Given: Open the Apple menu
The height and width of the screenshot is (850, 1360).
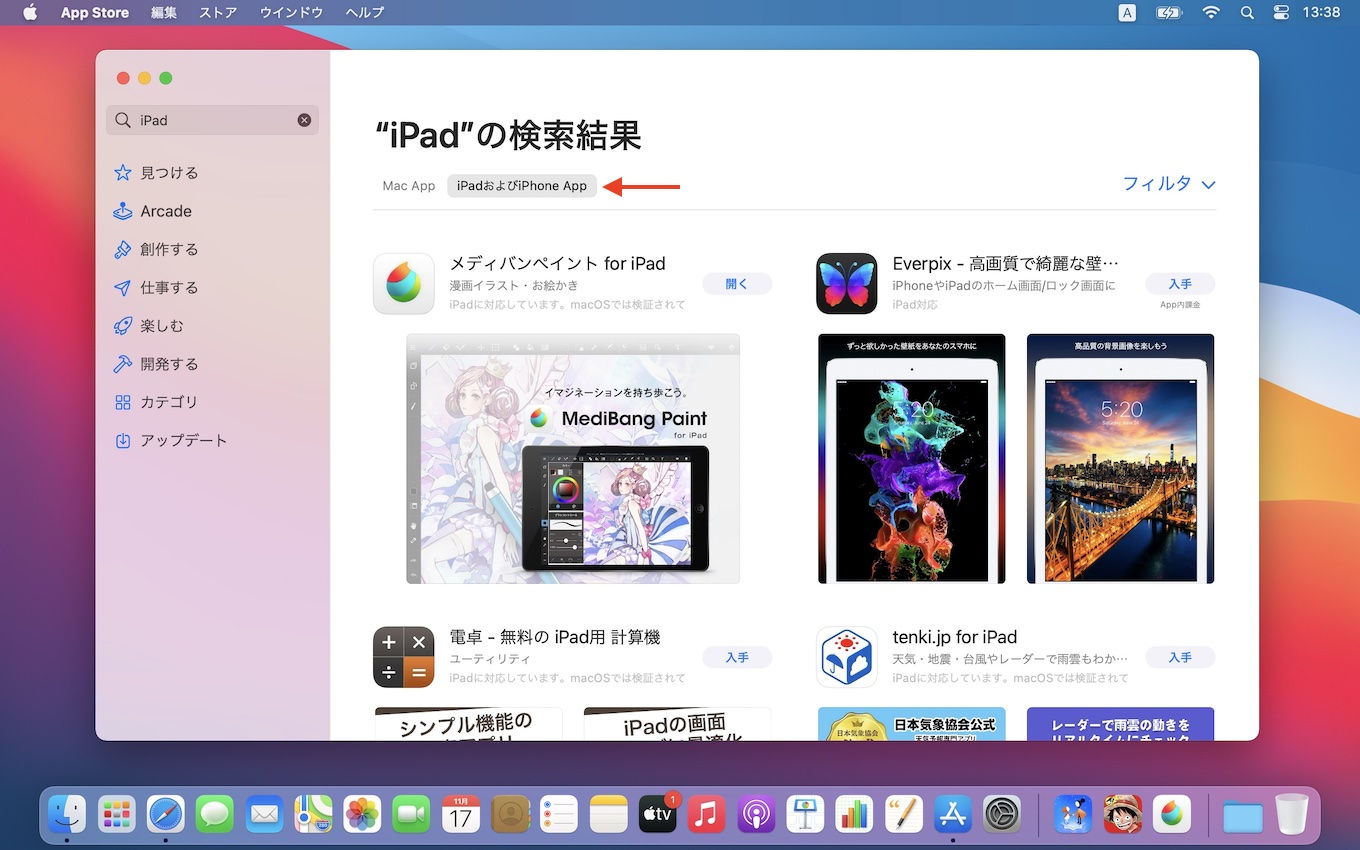Looking at the screenshot, I should tap(30, 12).
